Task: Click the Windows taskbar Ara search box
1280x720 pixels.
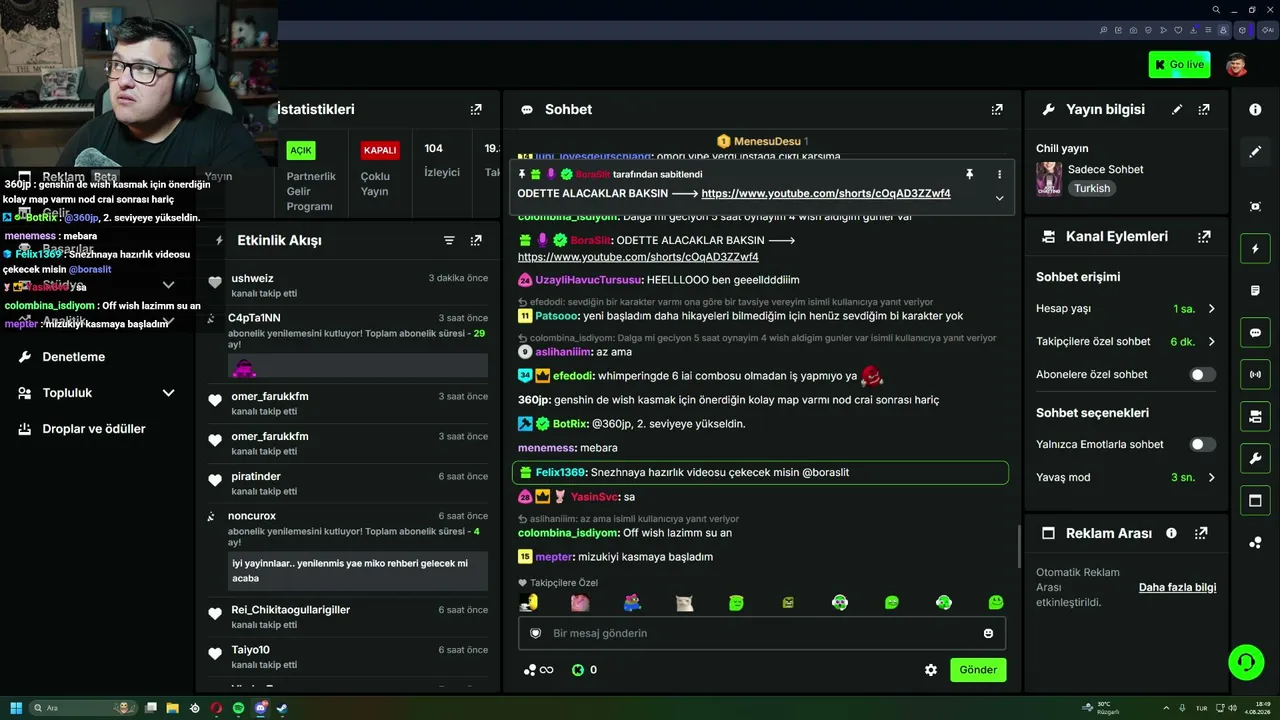Action: 84,708
